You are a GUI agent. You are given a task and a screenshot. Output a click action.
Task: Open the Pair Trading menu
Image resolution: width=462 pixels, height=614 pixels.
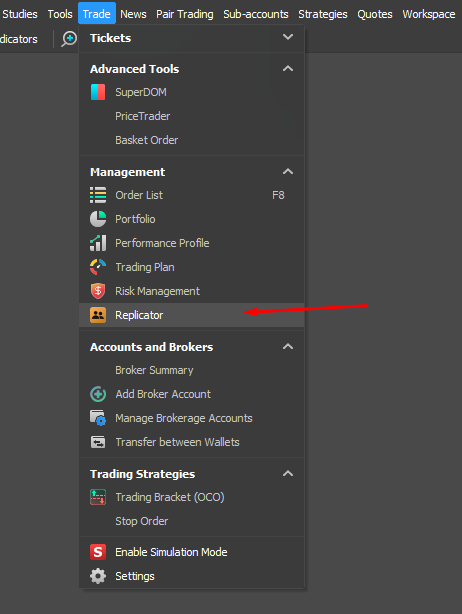(x=185, y=14)
